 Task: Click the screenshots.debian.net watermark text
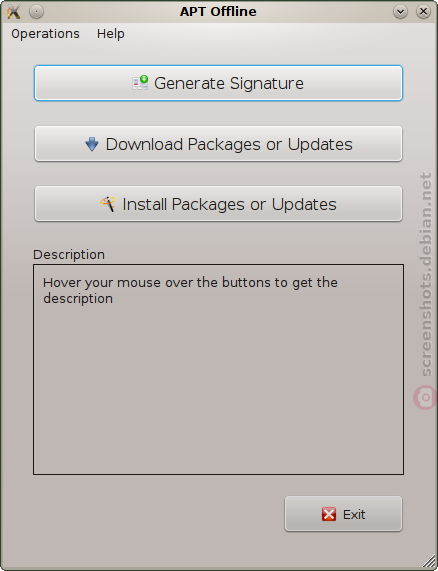click(x=426, y=274)
